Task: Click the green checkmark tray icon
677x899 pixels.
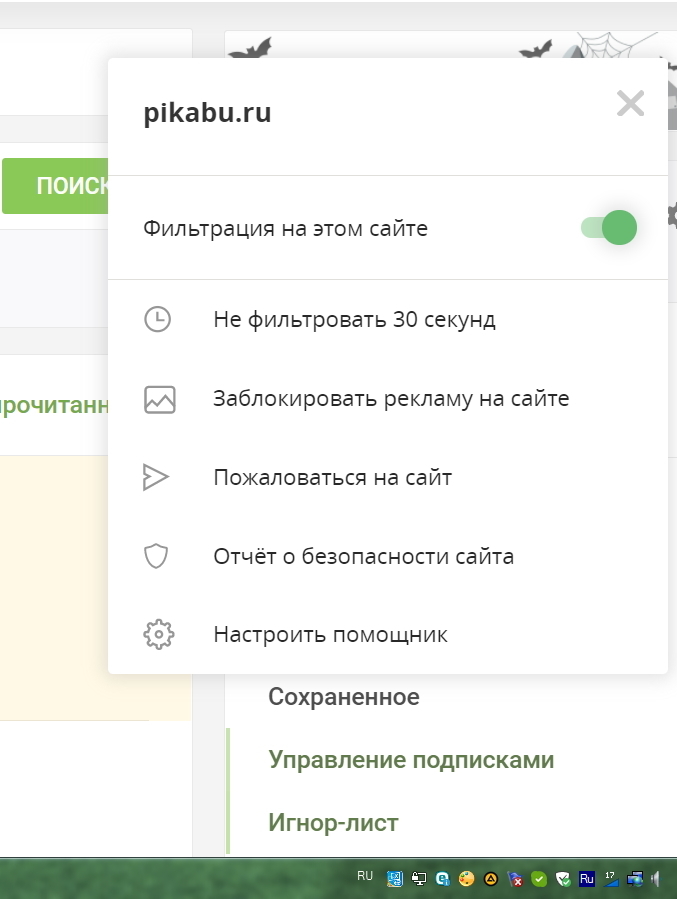Action: tap(539, 880)
